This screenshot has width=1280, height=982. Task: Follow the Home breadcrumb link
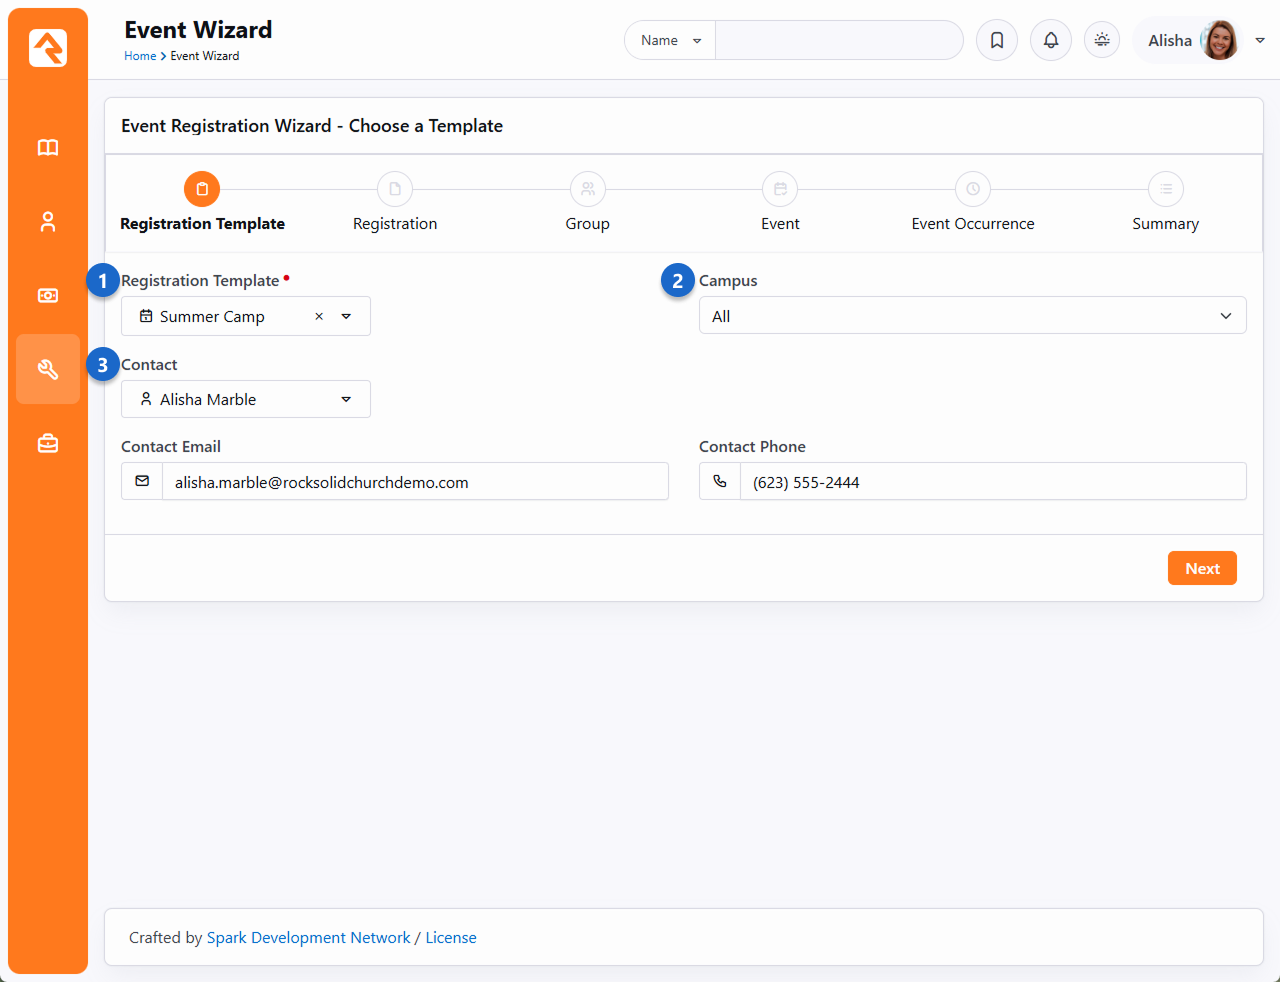point(139,56)
